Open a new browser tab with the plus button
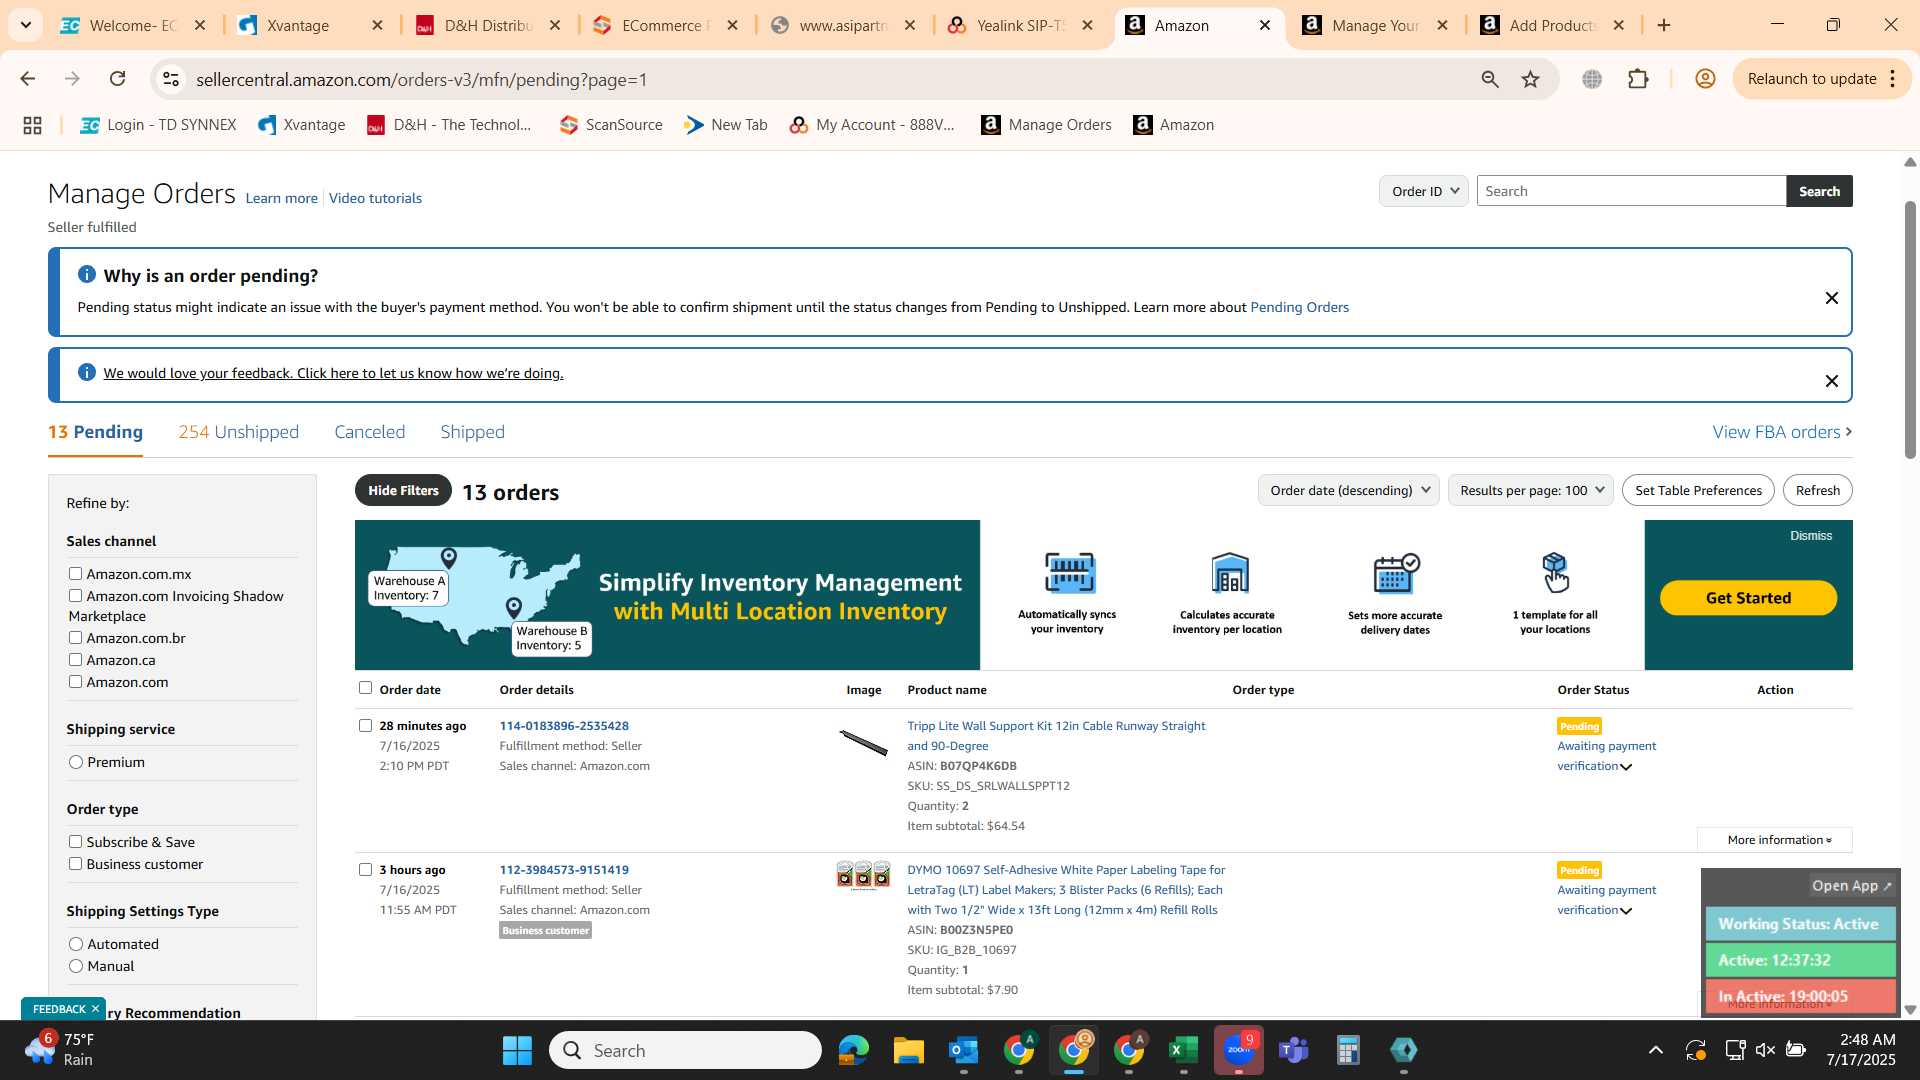 tap(1664, 25)
